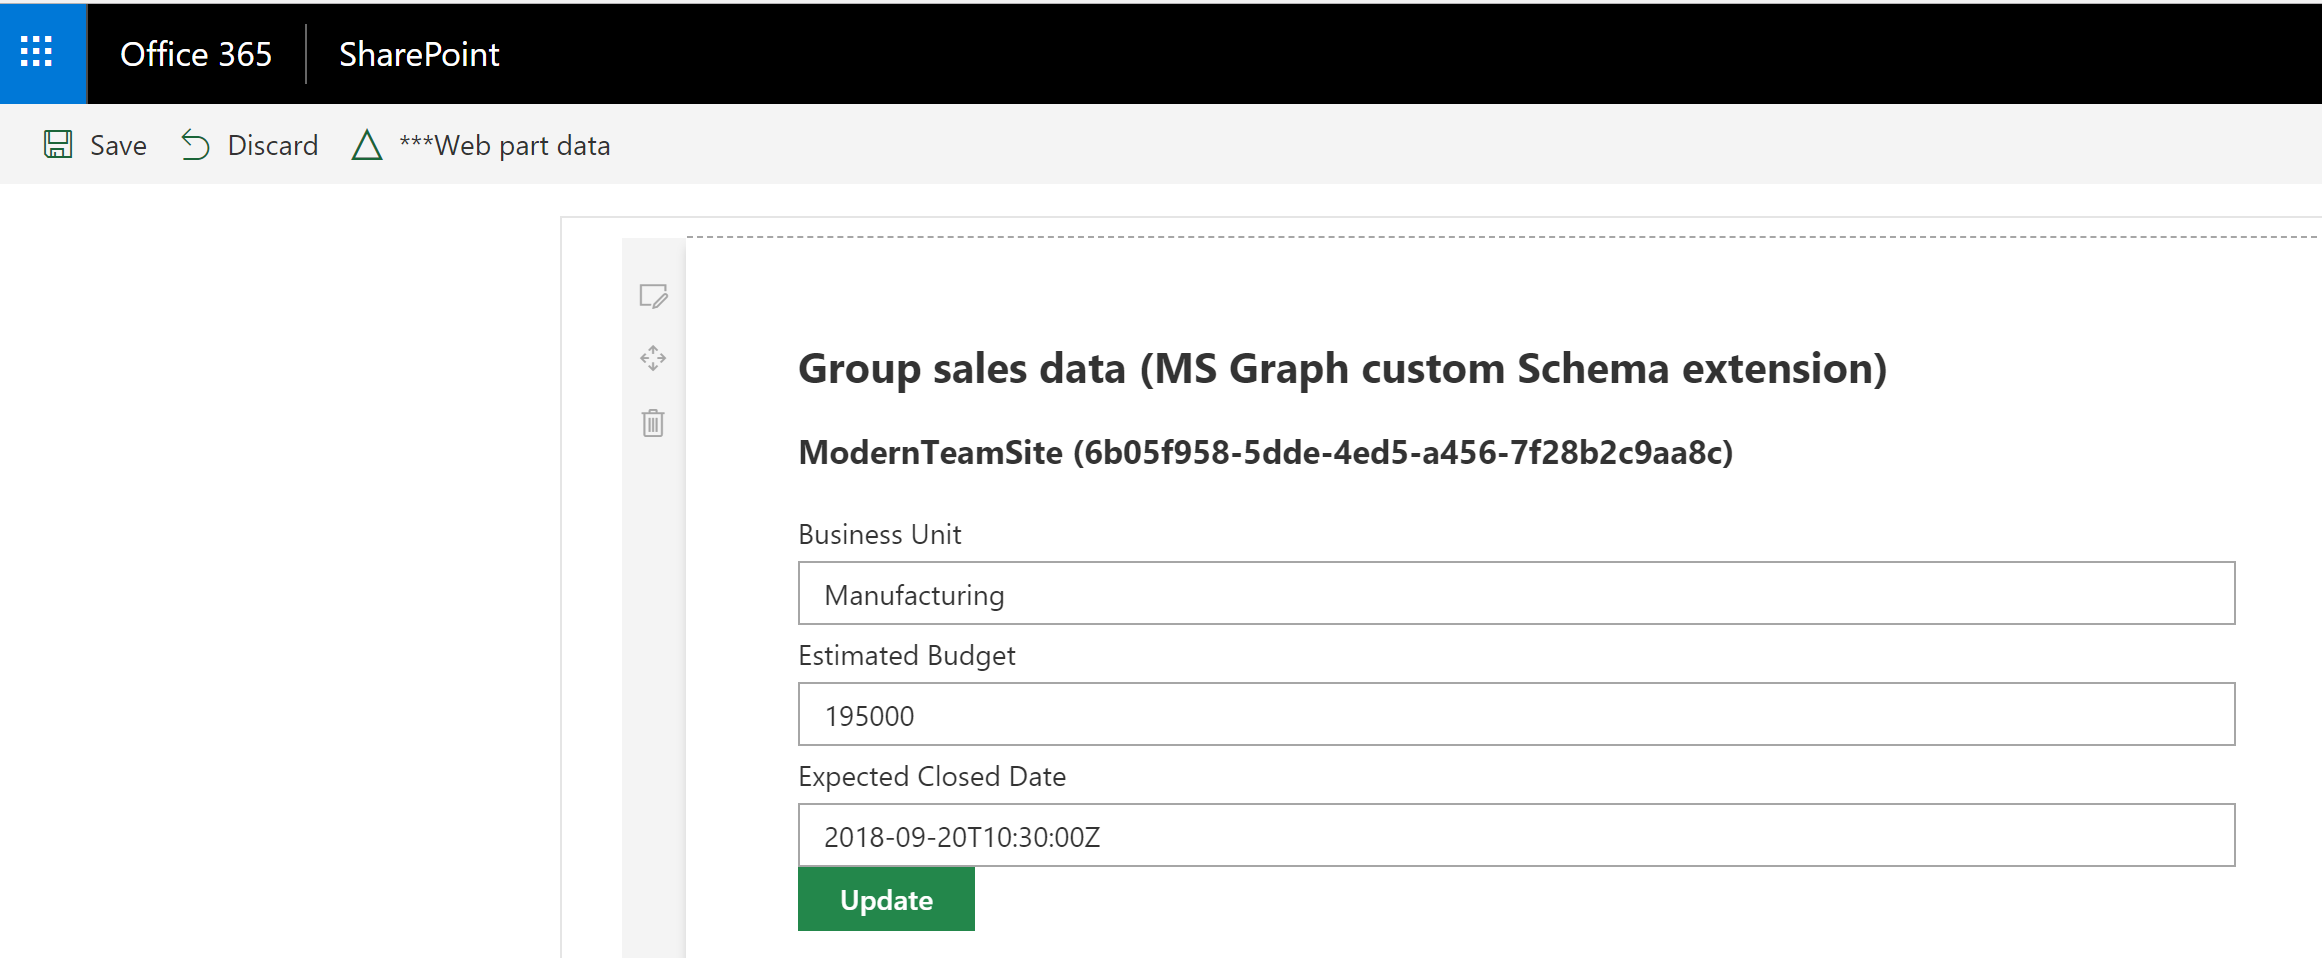The image size is (2322, 958).
Task: Click the ***Web part data item
Action: (505, 146)
